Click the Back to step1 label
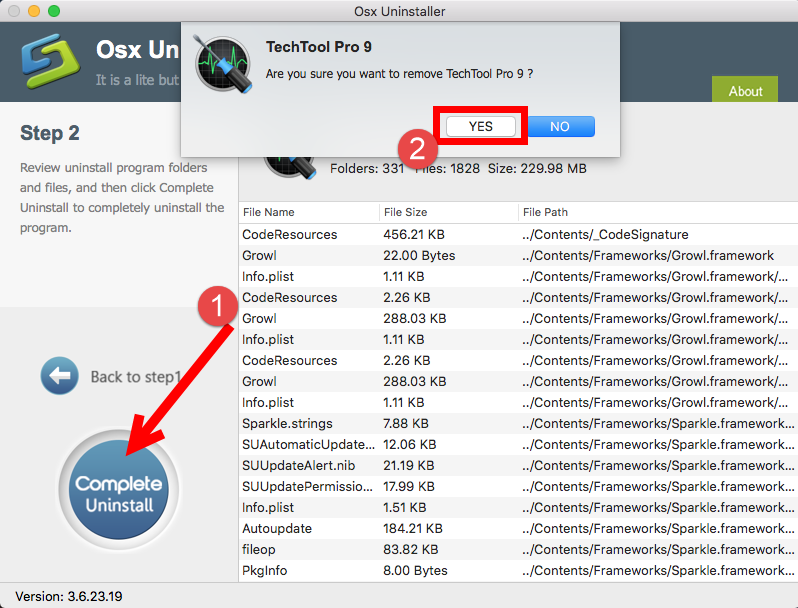The image size is (798, 608). pyautogui.click(x=136, y=377)
